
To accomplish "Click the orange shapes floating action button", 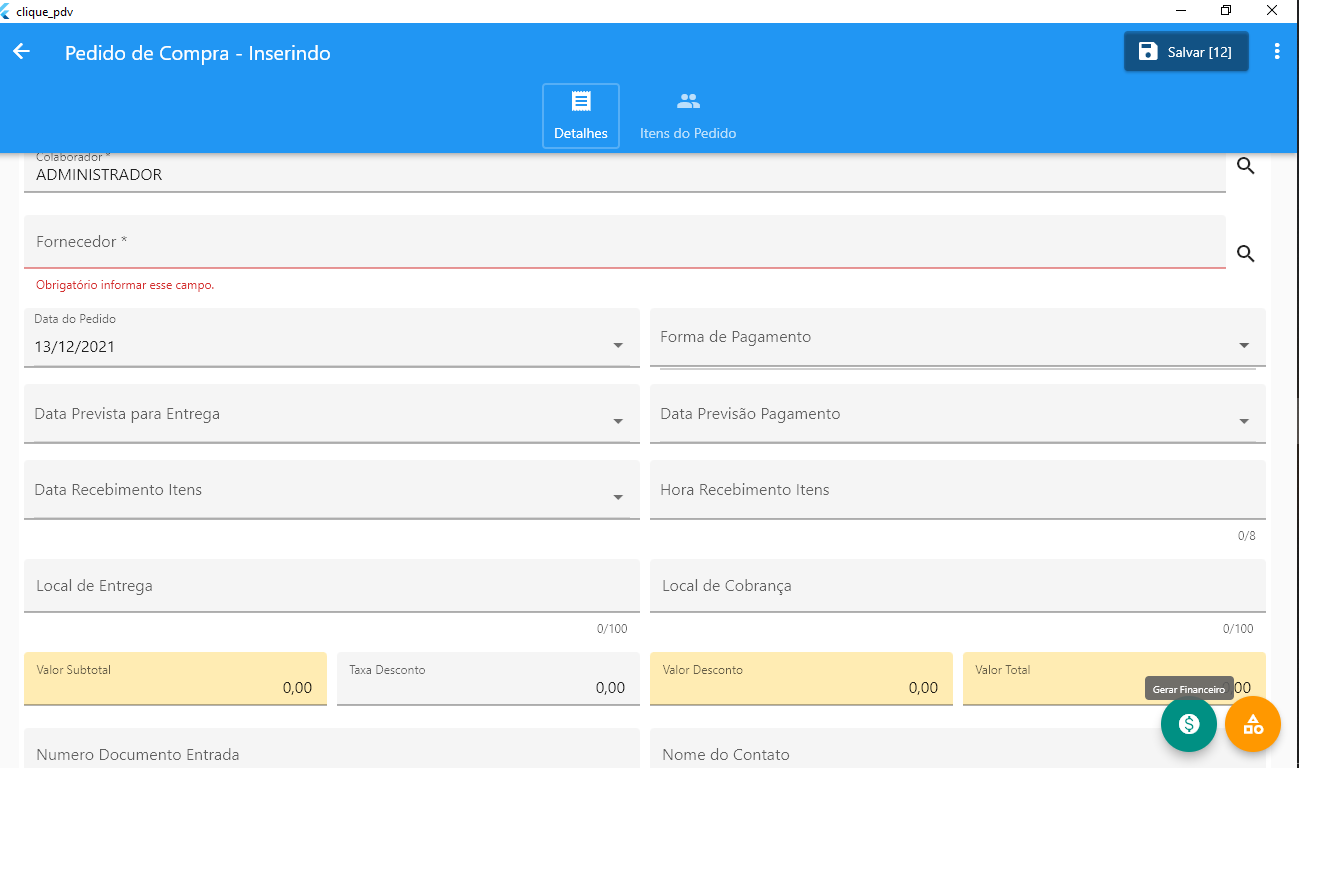I will [x=1253, y=724].
